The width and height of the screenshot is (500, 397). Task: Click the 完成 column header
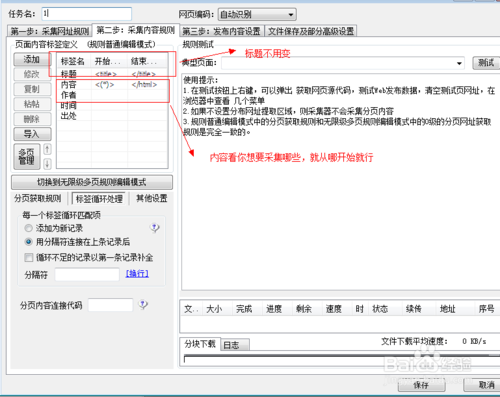tap(246, 309)
